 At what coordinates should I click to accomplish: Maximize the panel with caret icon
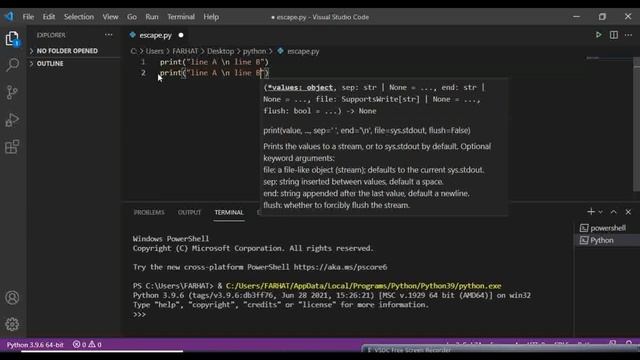point(613,212)
